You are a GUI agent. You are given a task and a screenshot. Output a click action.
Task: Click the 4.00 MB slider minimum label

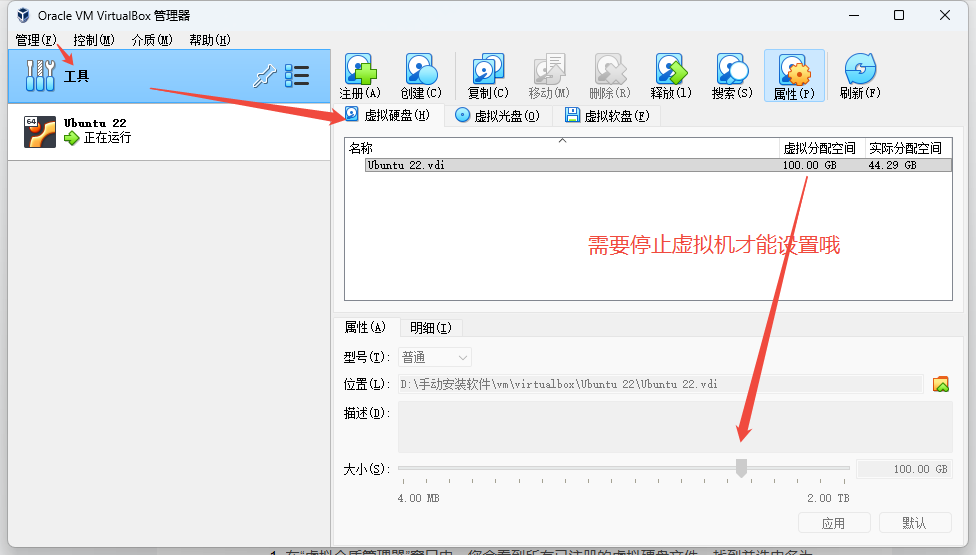tap(418, 498)
